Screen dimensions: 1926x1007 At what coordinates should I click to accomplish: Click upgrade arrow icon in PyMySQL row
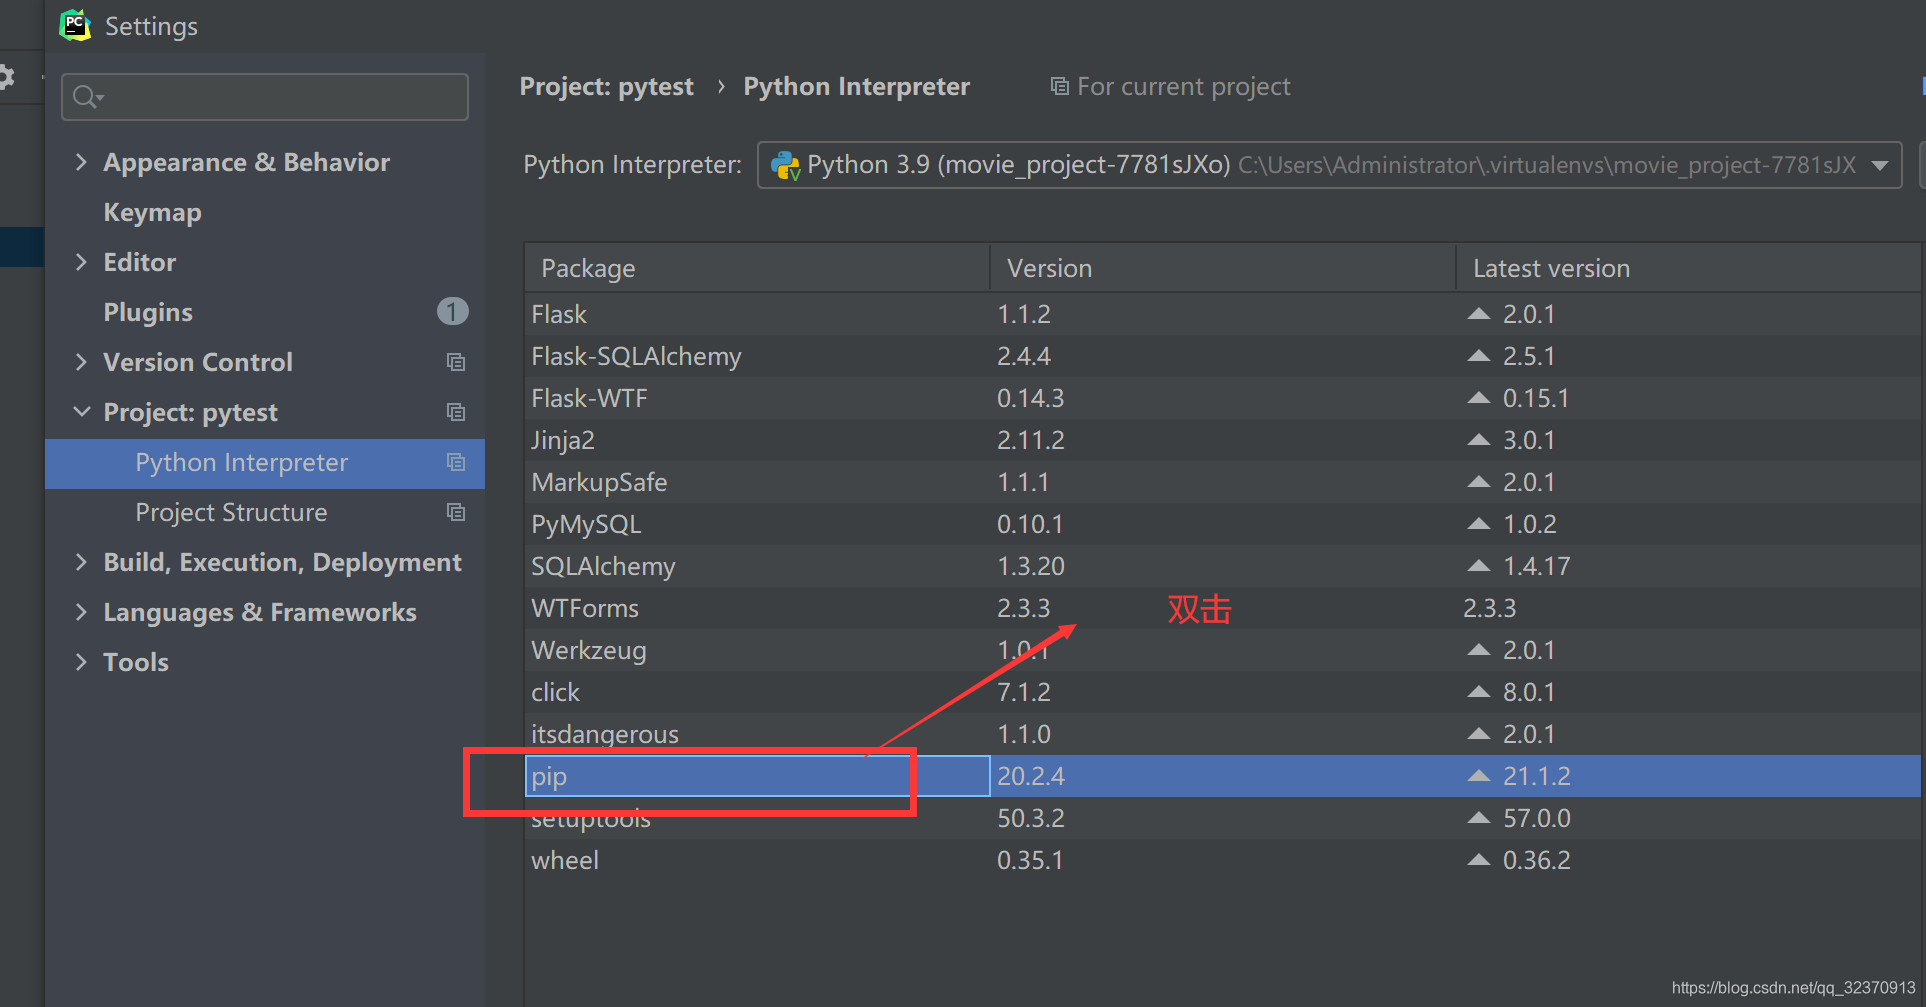point(1478,524)
